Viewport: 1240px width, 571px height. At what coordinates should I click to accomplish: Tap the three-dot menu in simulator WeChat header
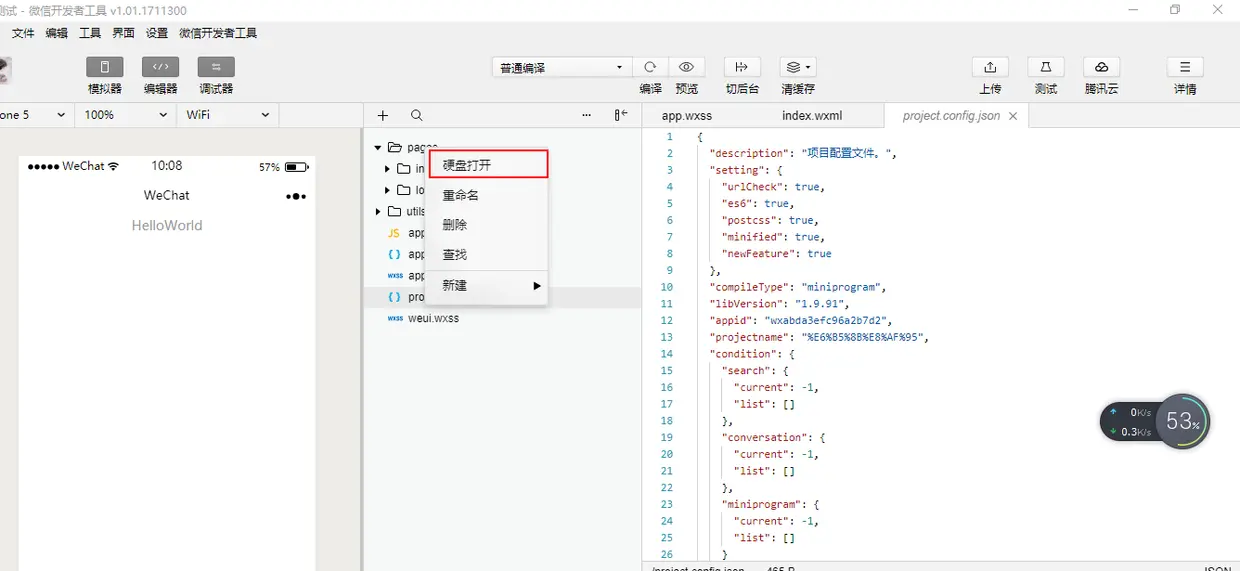pos(296,196)
